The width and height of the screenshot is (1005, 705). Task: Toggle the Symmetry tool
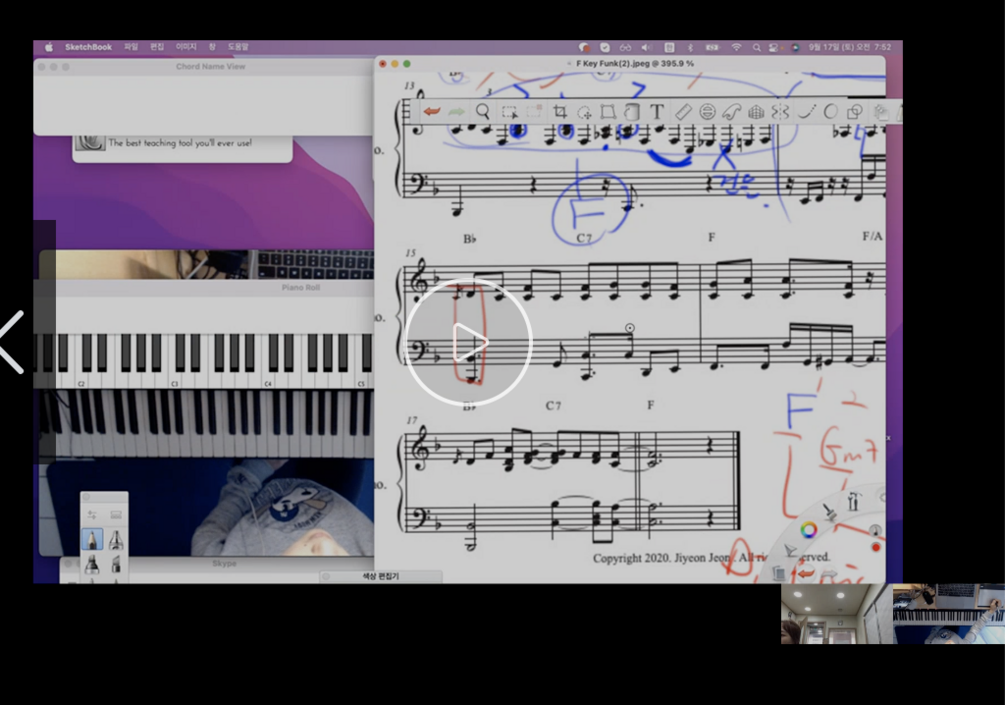coord(780,112)
